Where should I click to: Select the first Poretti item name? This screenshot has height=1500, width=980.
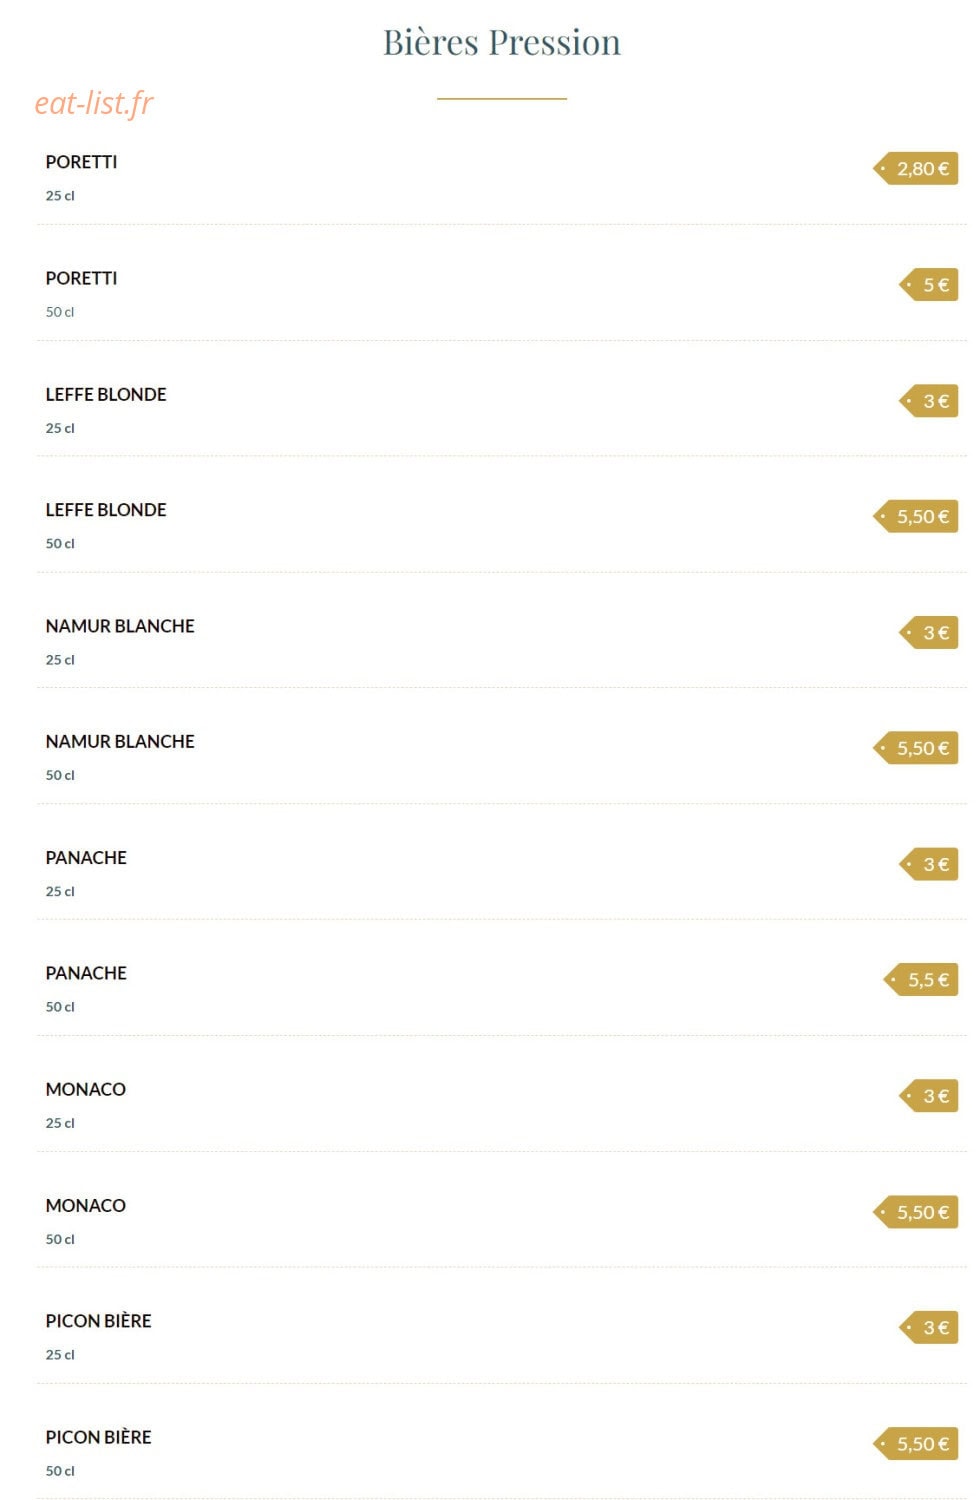click(81, 162)
